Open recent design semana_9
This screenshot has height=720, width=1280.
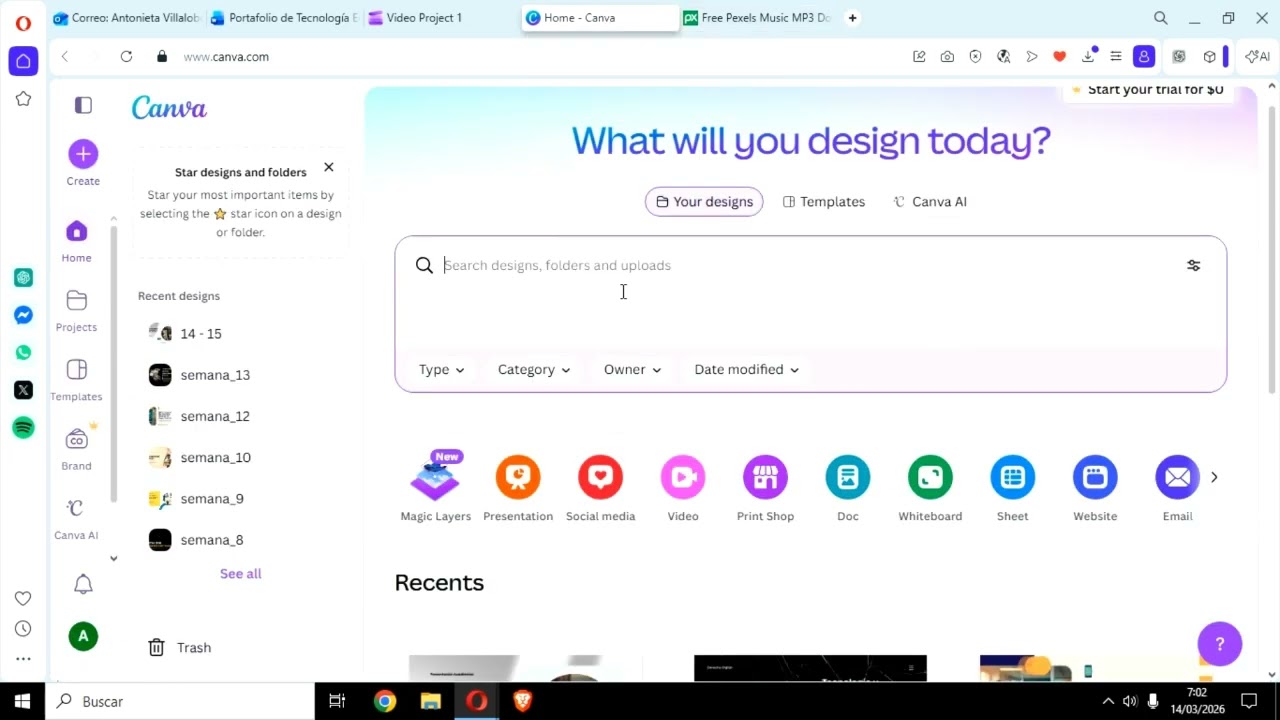click(x=240, y=499)
